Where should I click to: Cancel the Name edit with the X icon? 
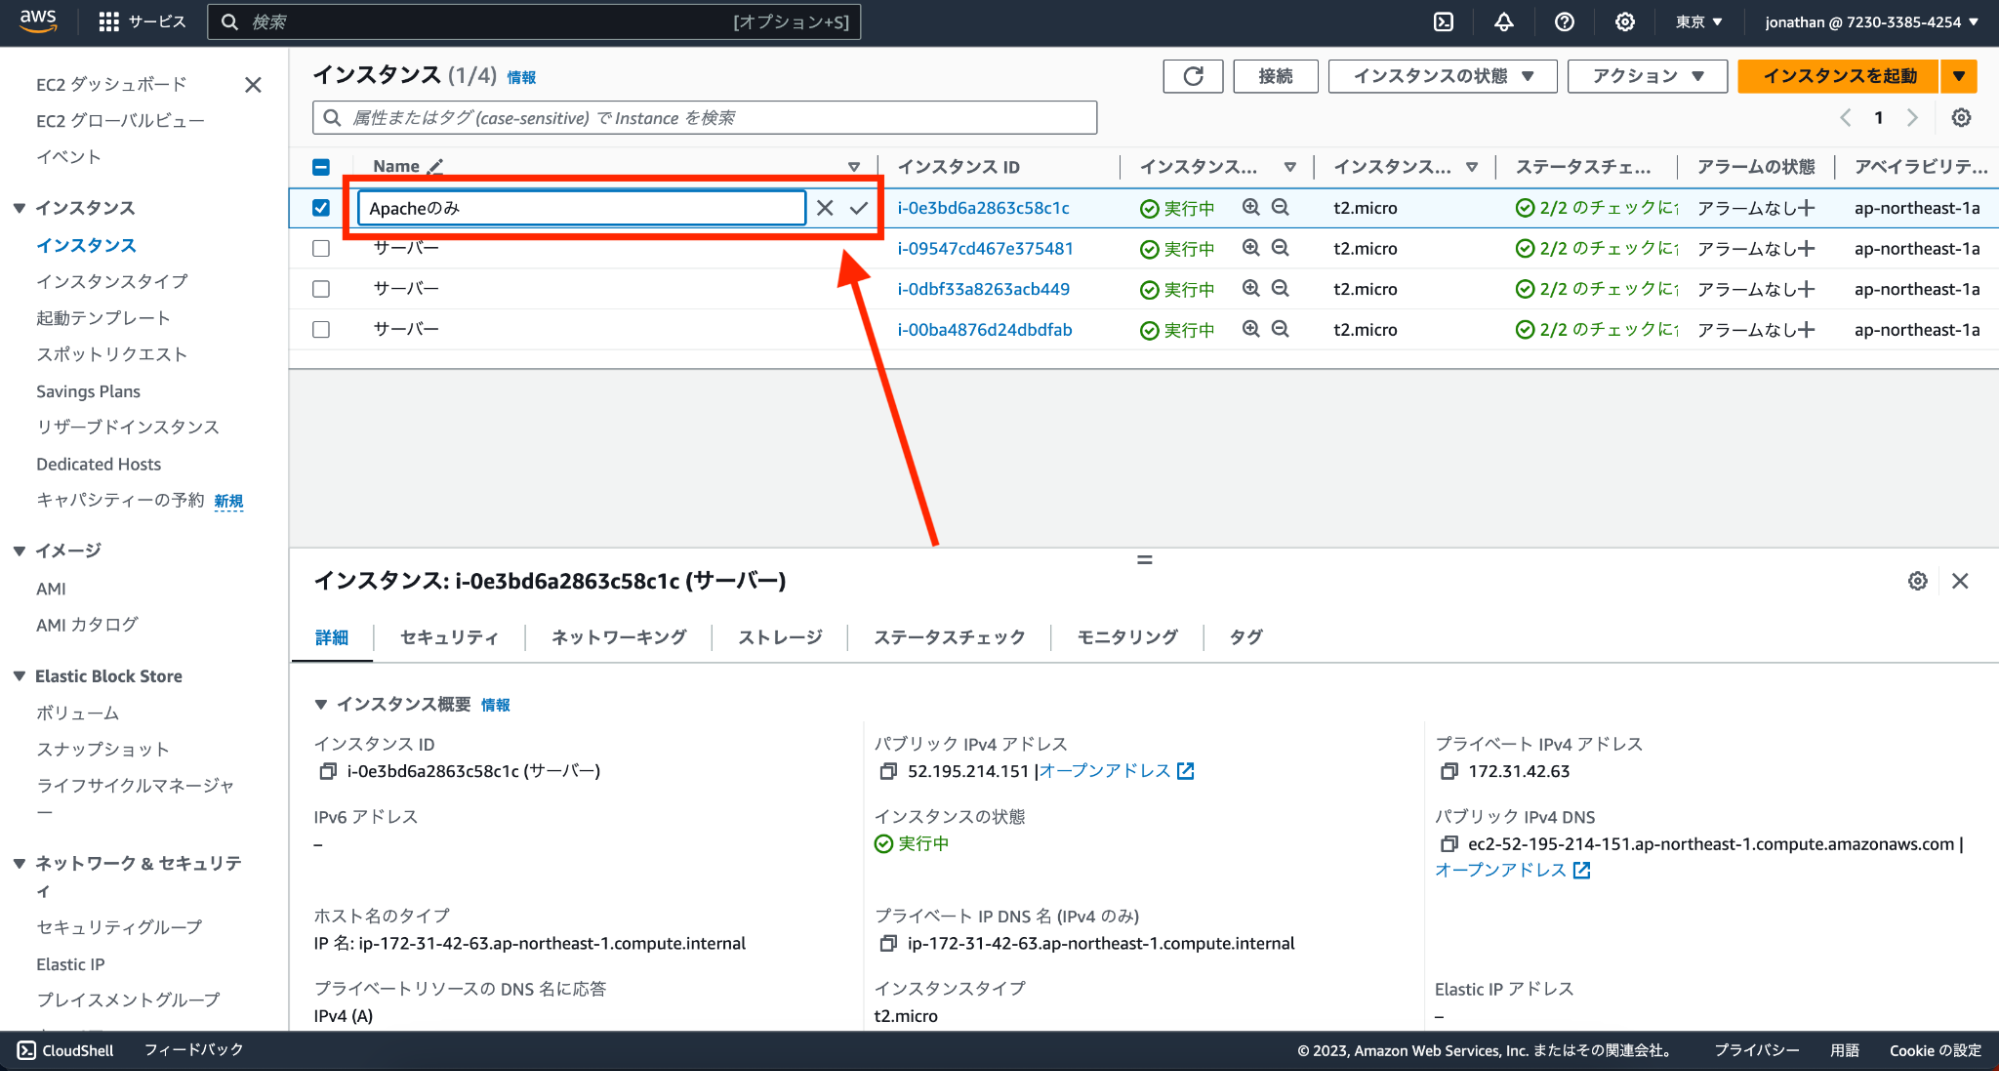click(x=825, y=208)
